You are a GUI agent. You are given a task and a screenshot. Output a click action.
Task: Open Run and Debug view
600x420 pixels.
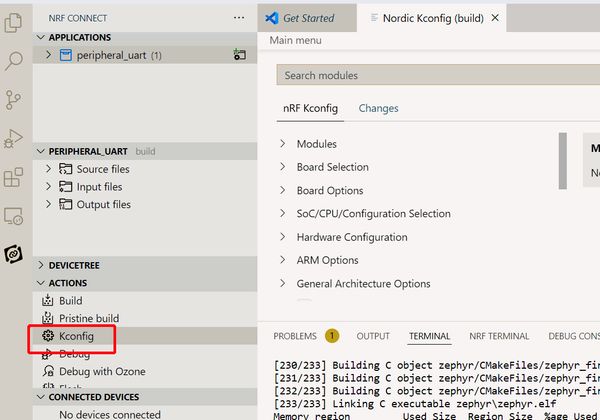point(13,138)
